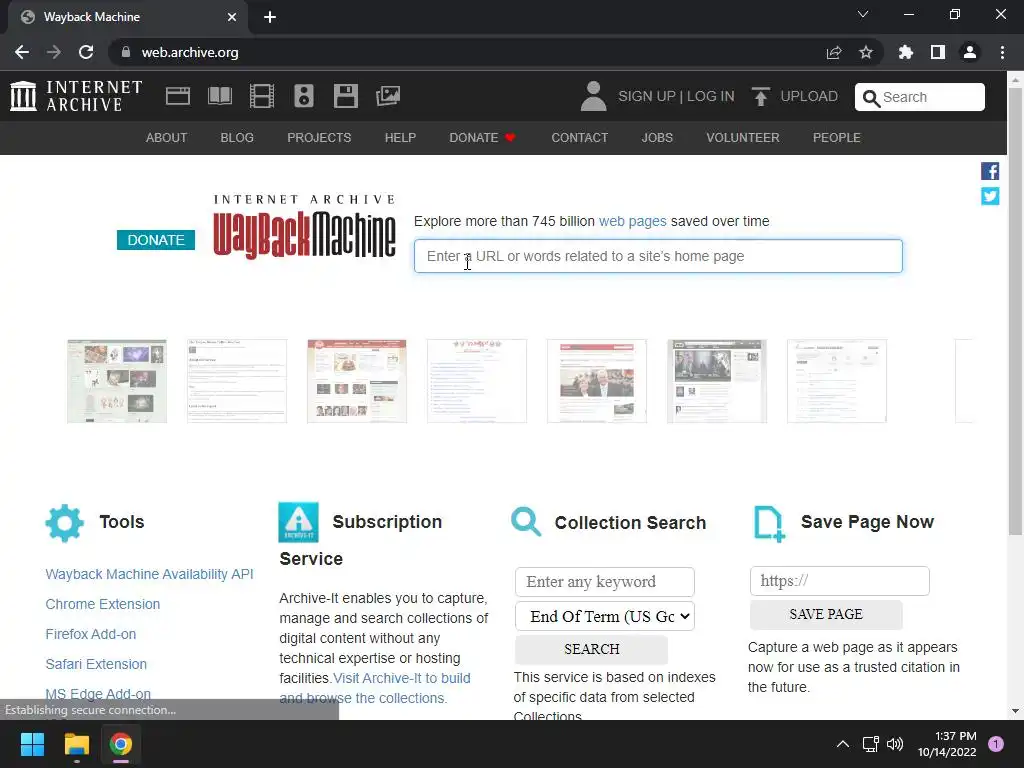Open the Audio speaker icon

tap(304, 96)
